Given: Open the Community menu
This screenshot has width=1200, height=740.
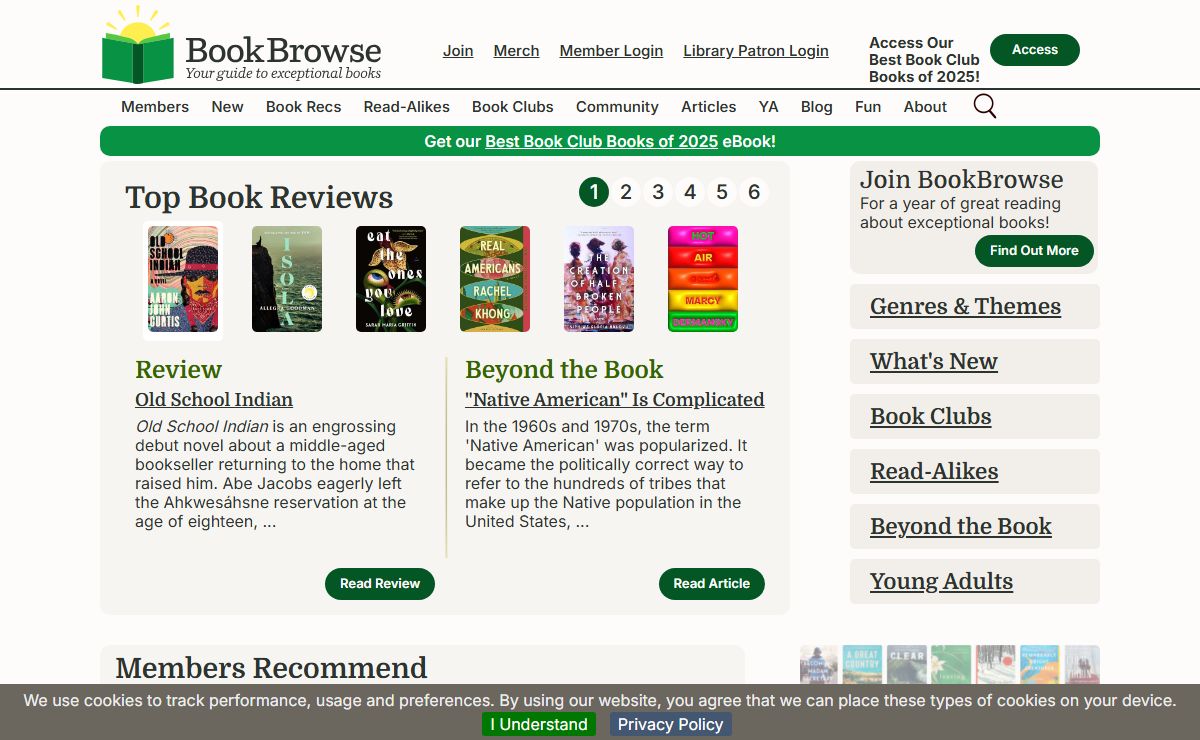Looking at the screenshot, I should click(617, 107).
